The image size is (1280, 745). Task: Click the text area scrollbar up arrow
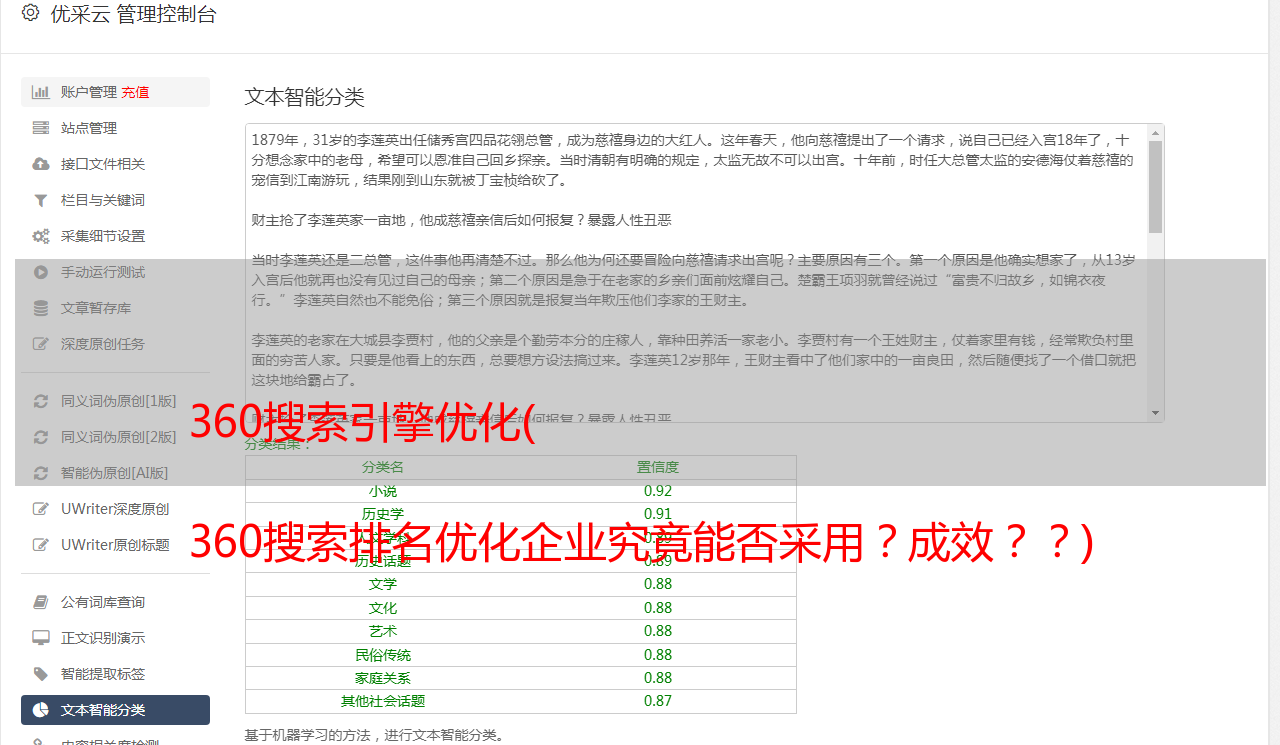[1155, 133]
